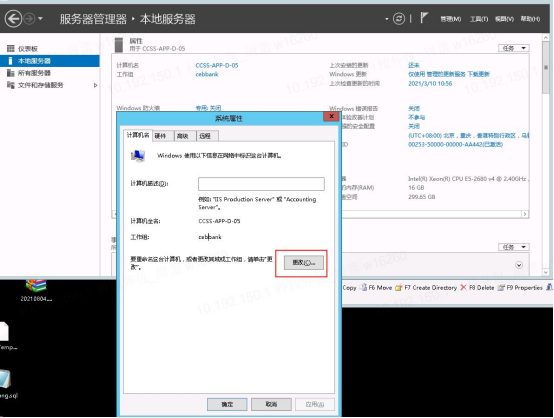Switch to the 远程 tab
This screenshot has width=554, height=418.
(207, 136)
